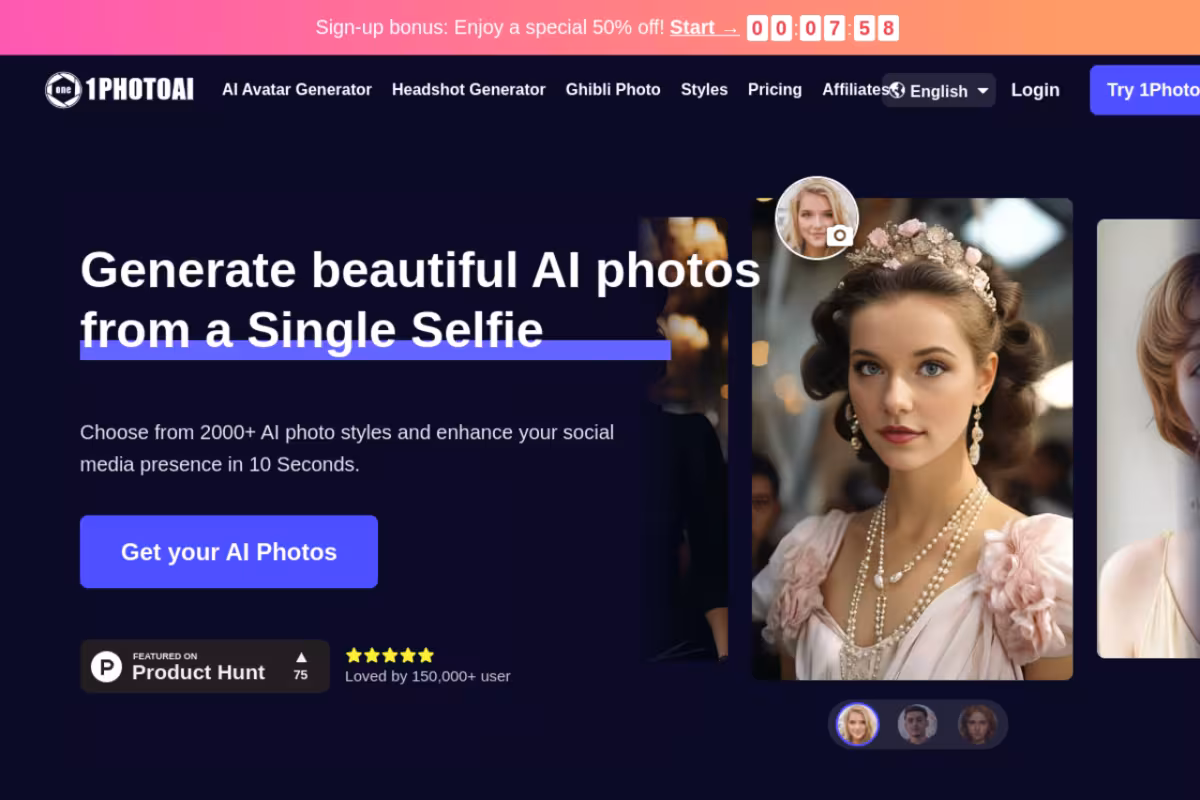Click the camera icon on selfie avatar
The width and height of the screenshot is (1200, 800).
[840, 235]
